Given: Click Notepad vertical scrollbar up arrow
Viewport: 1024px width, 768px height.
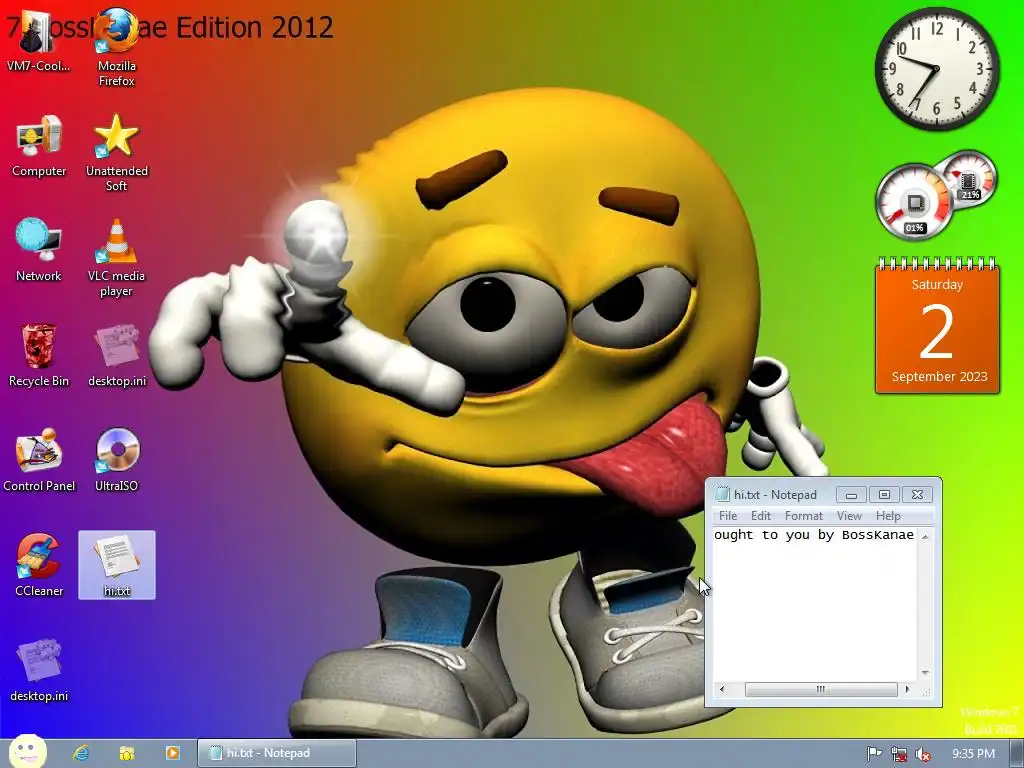Looking at the screenshot, I should (925, 536).
